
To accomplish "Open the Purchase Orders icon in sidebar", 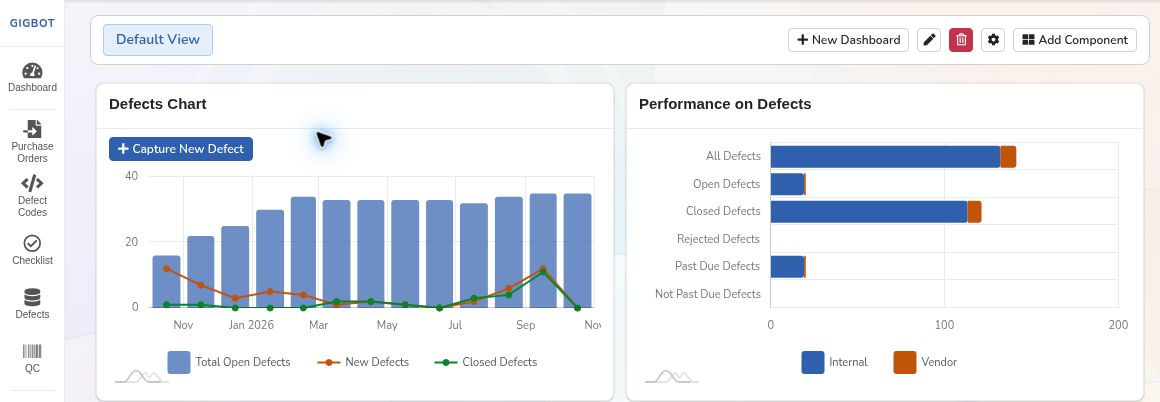I will point(33,129).
